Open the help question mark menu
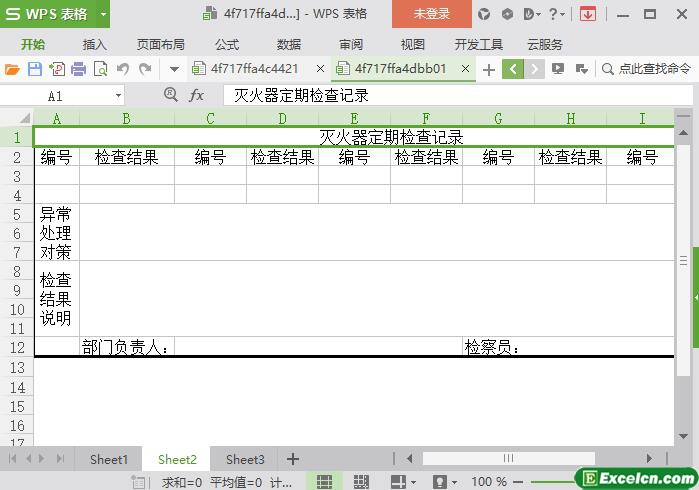 pyautogui.click(x=556, y=14)
